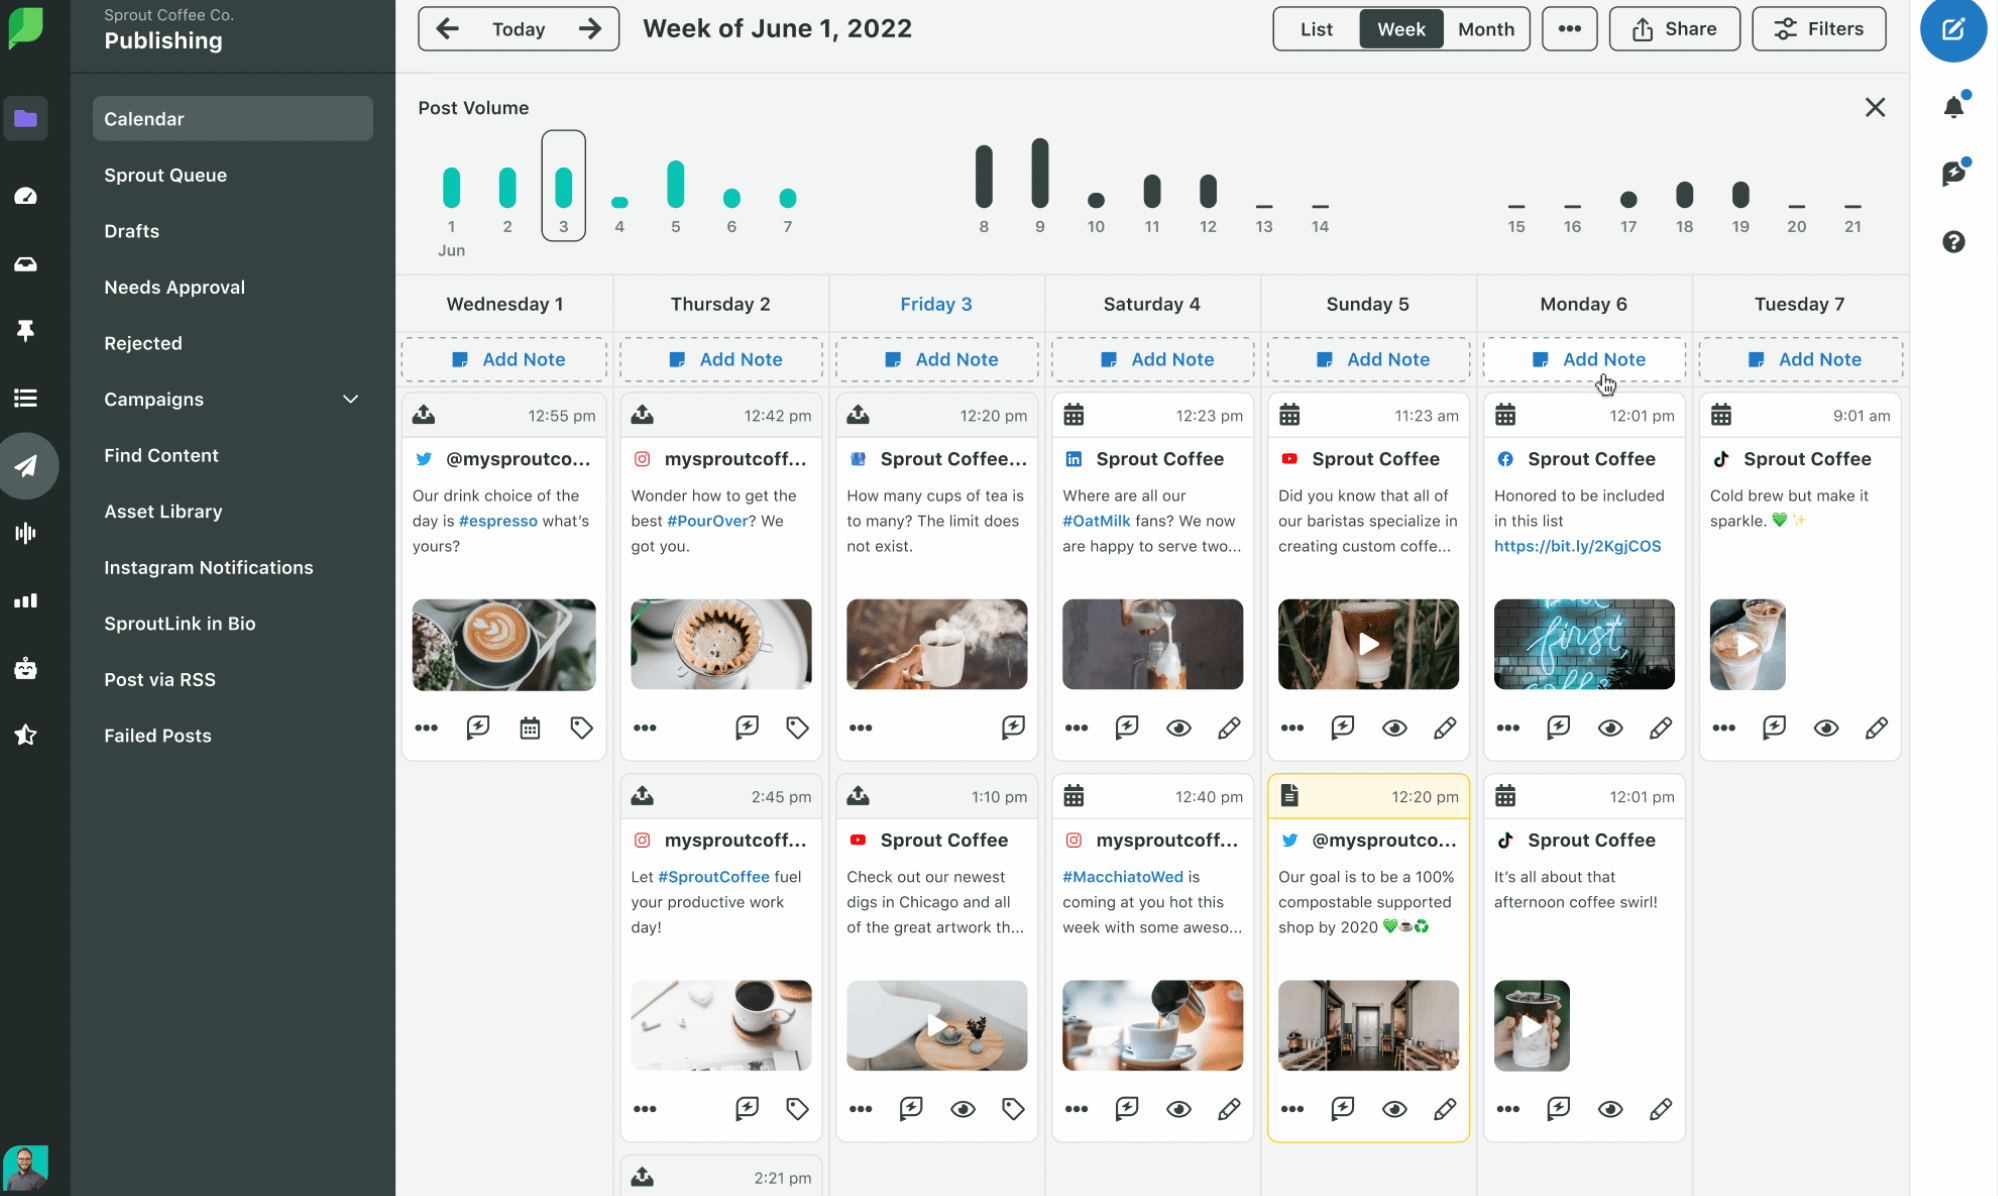Click boost icon on the PourOver post
1998x1196 pixels.
pos(747,728)
